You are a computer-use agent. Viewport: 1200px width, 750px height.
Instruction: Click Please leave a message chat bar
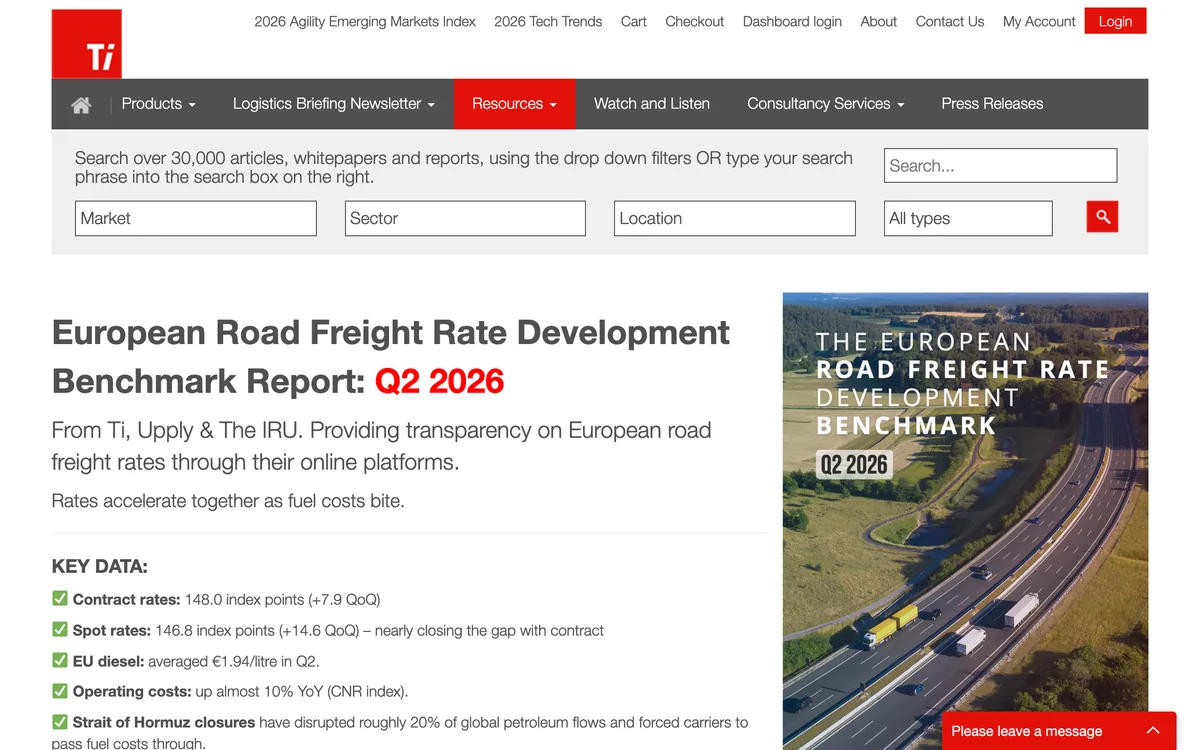1059,731
